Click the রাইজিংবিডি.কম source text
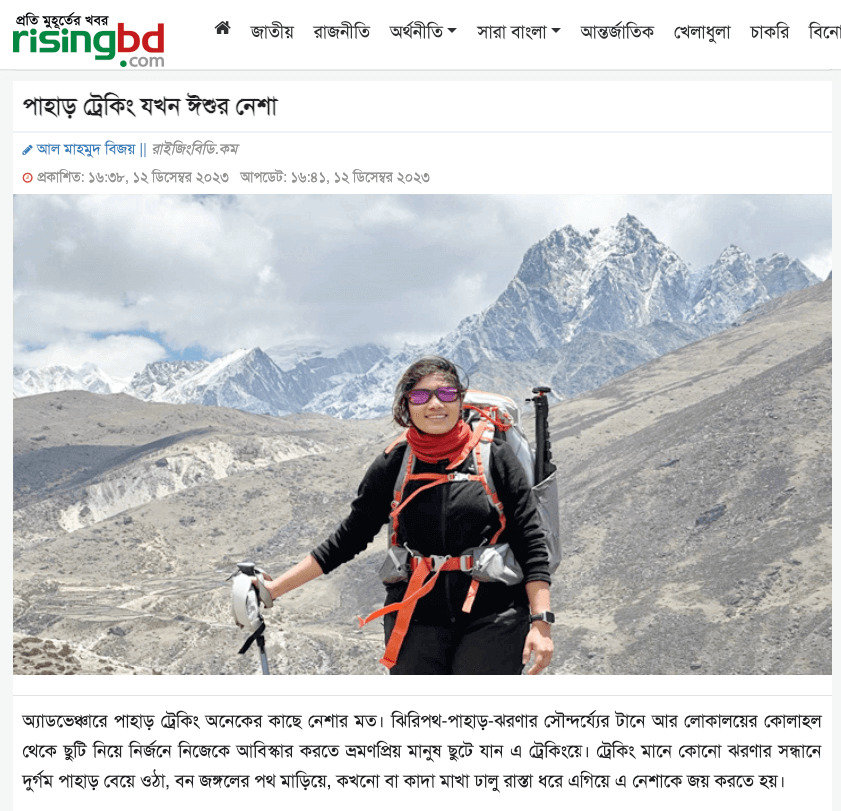 pos(195,149)
